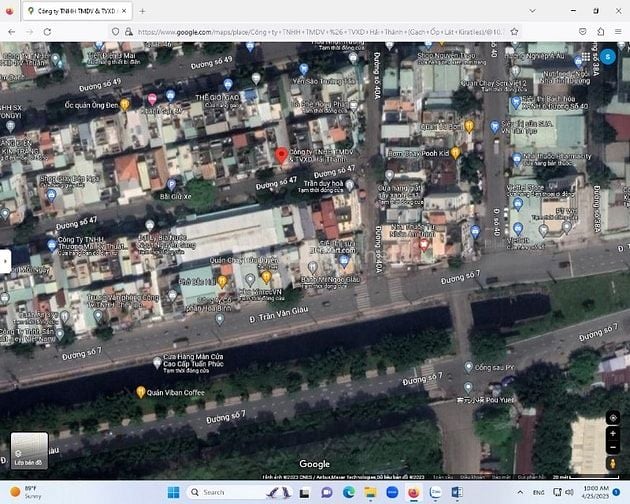The height and width of the screenshot is (504, 630).
Task: Open the Save to Pocket button
Action: [583, 32]
